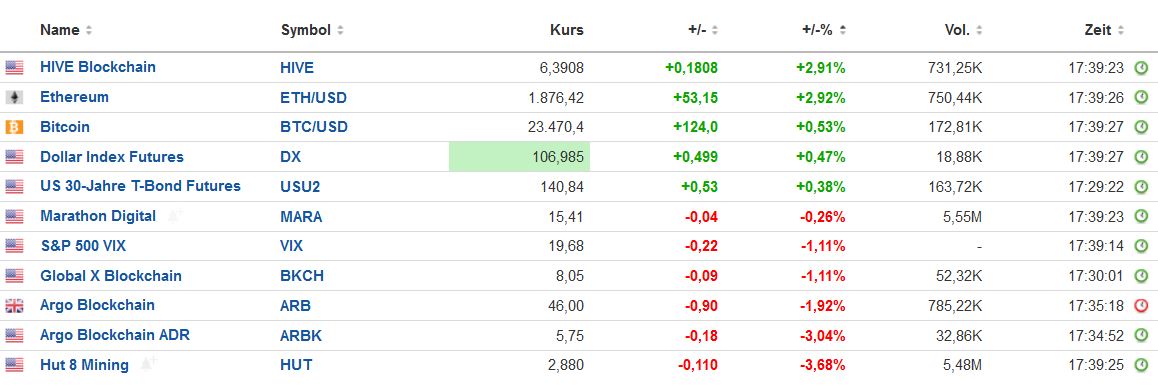Open the US 30-Jahre T-Bond Futures link

pyautogui.click(x=140, y=186)
